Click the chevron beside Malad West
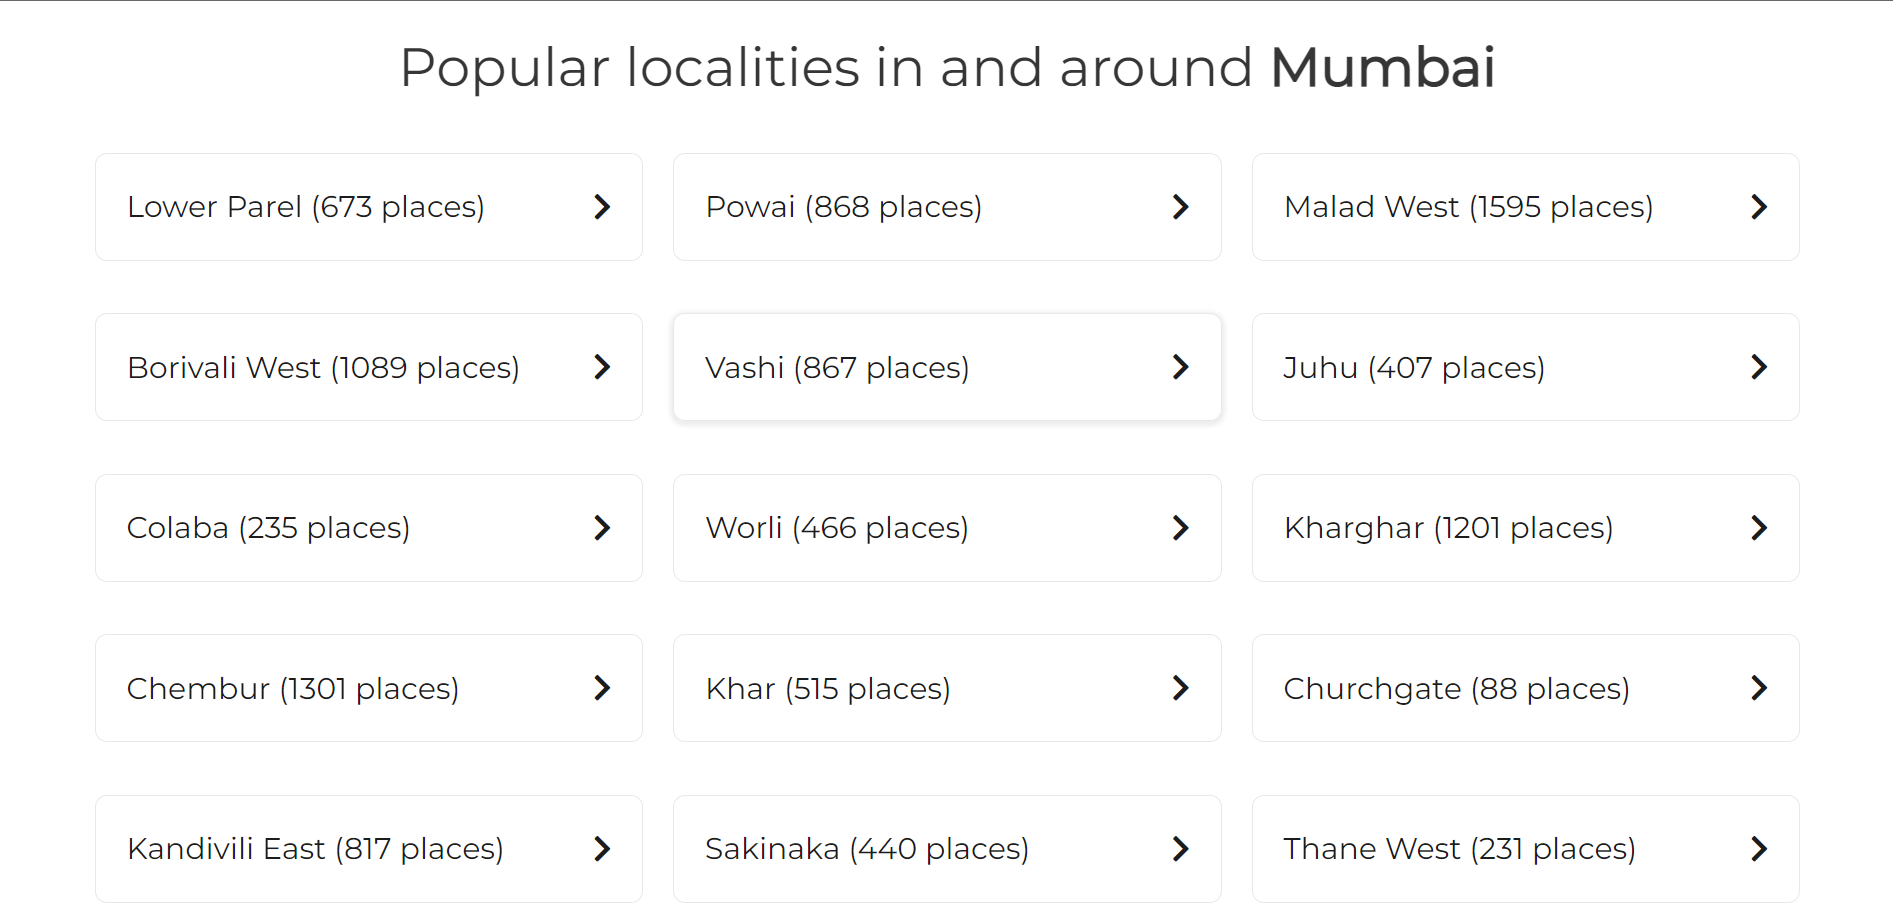This screenshot has height=924, width=1893. point(1760,207)
